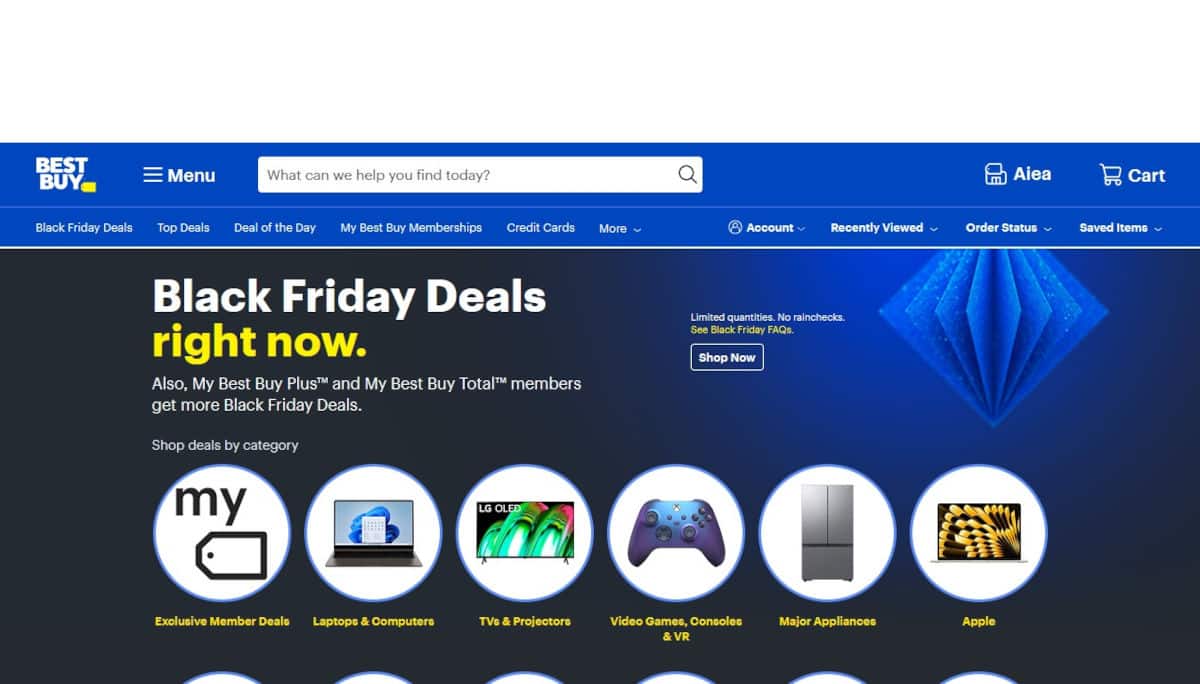Open Deal of the Day
The height and width of the screenshot is (684, 1200).
click(275, 227)
